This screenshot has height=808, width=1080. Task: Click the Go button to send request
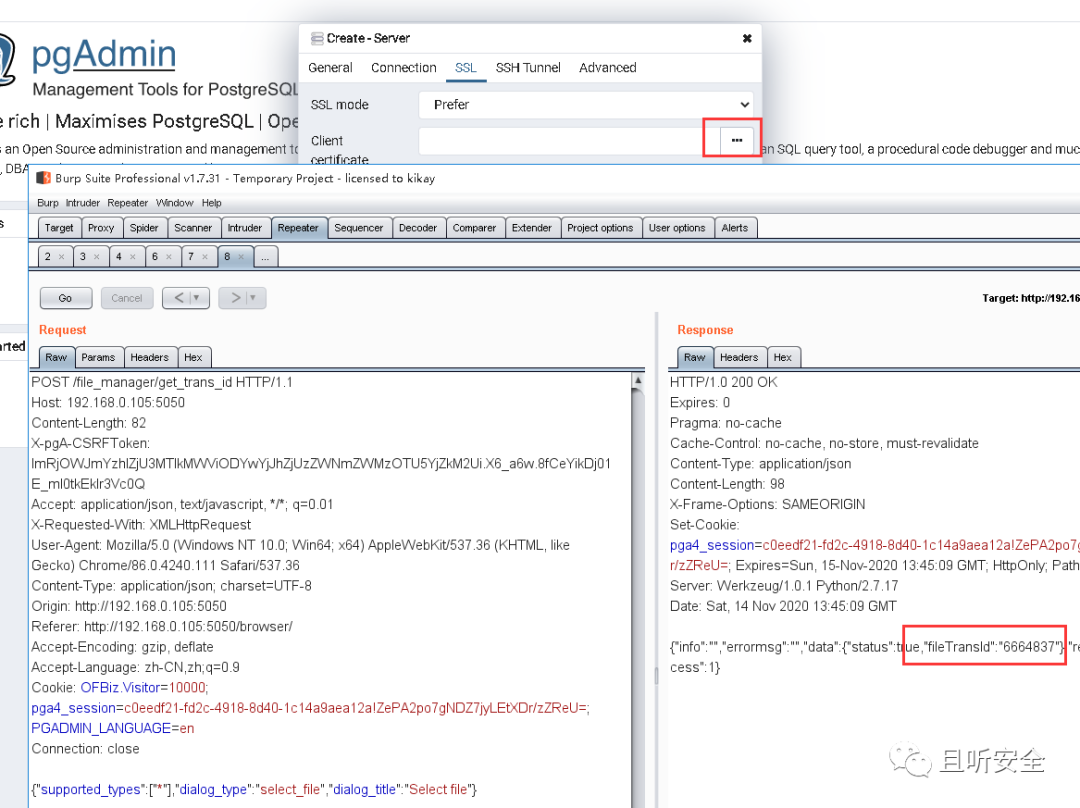point(65,298)
